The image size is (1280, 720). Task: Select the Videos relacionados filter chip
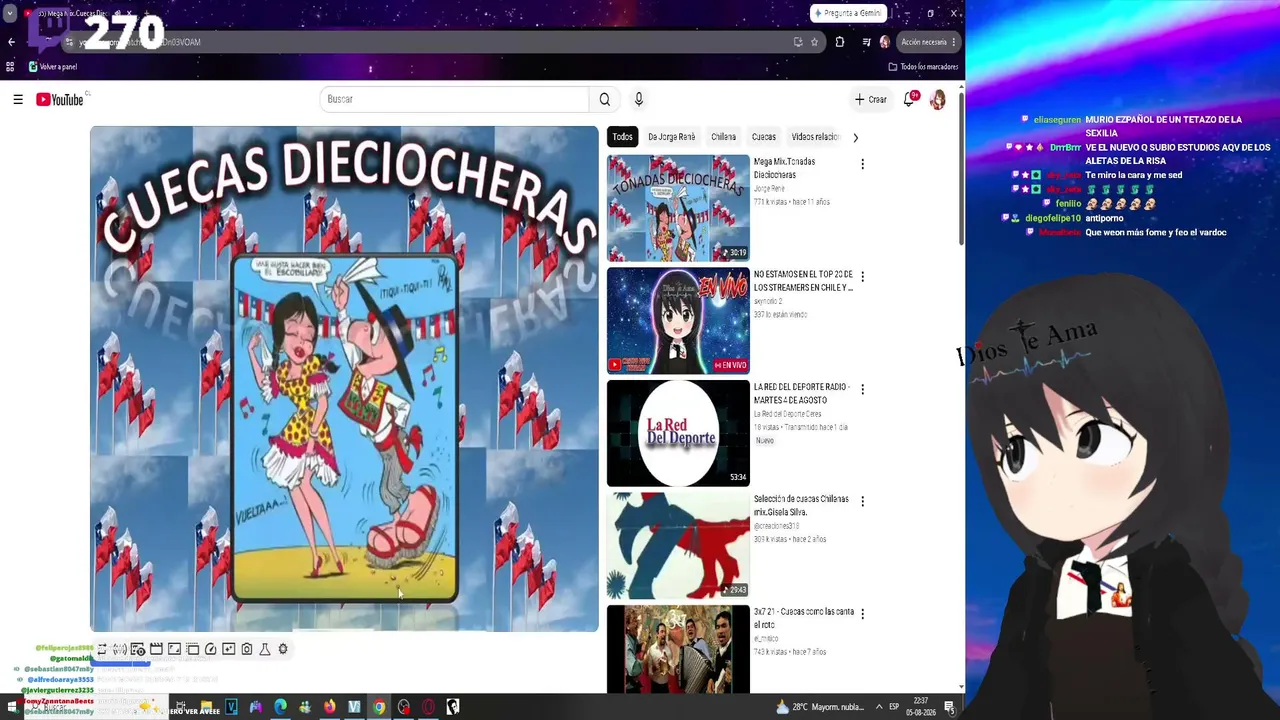click(x=815, y=137)
